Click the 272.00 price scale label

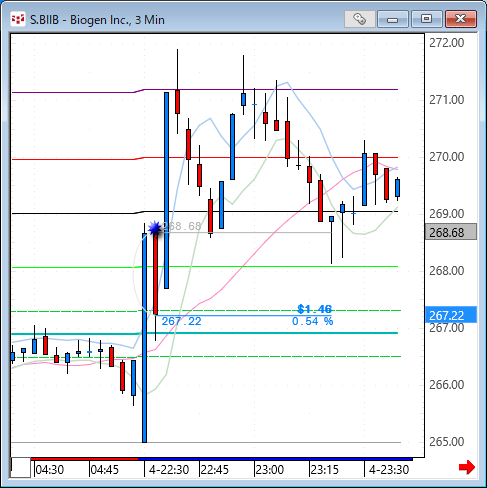446,43
